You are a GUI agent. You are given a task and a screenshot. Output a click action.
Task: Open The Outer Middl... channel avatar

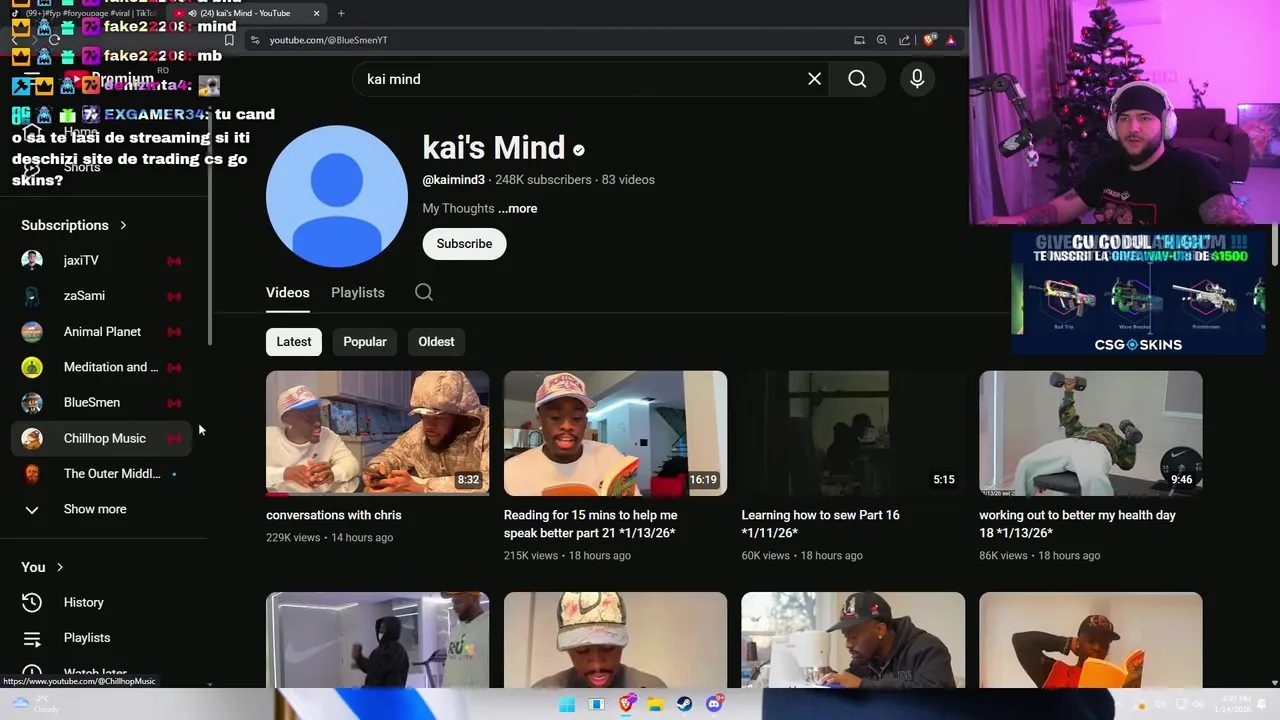(32, 474)
